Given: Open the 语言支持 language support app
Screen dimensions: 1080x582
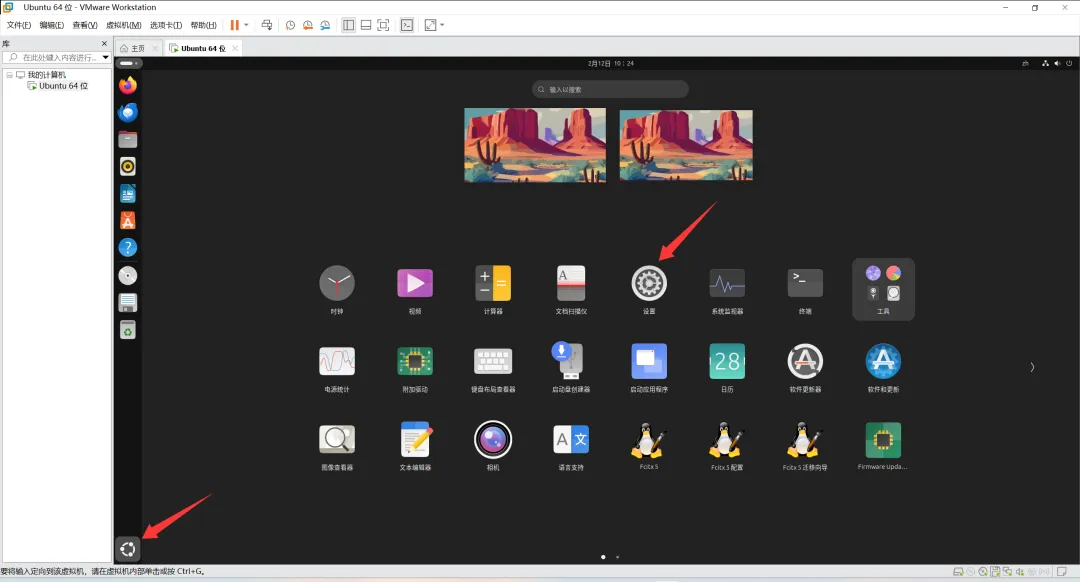Looking at the screenshot, I should pyautogui.click(x=571, y=439).
